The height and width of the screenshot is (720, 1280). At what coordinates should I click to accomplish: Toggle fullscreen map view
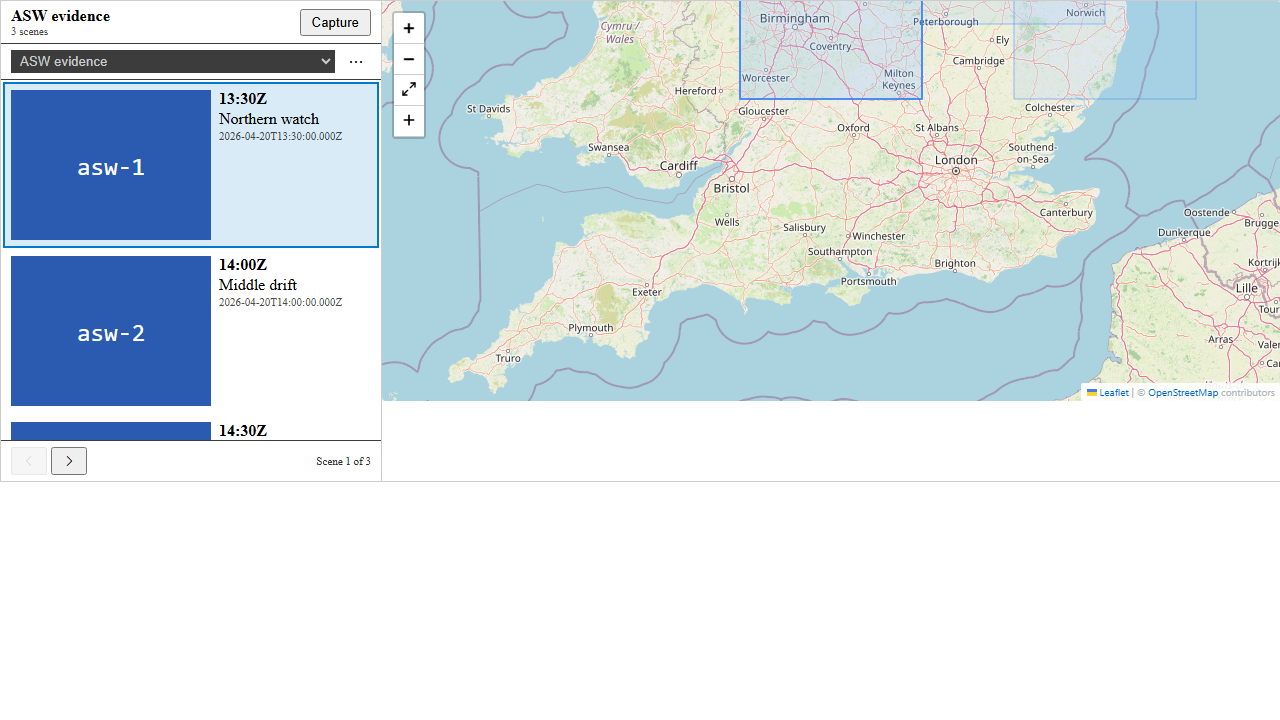pyautogui.click(x=409, y=90)
